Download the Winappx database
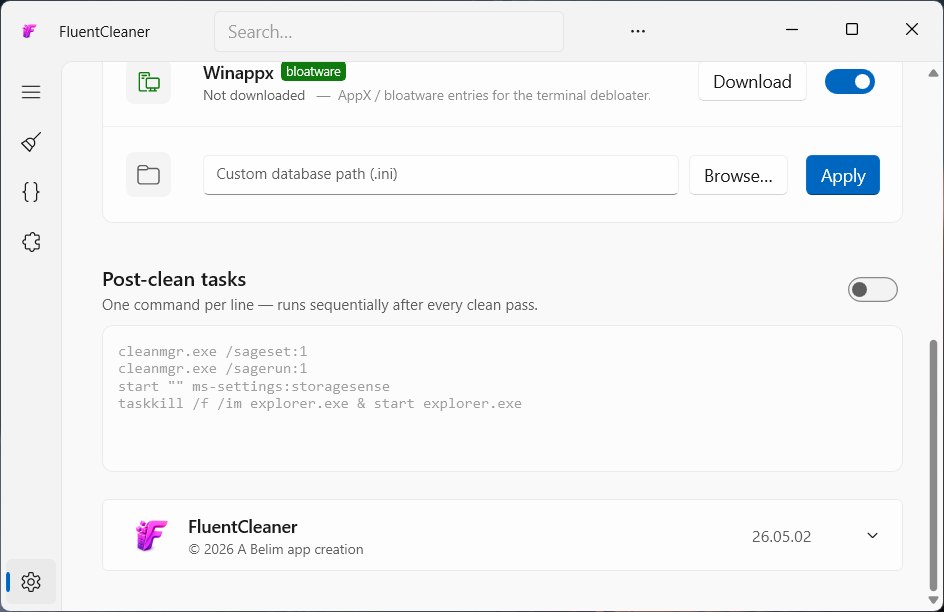The width and height of the screenshot is (944, 612). point(752,81)
